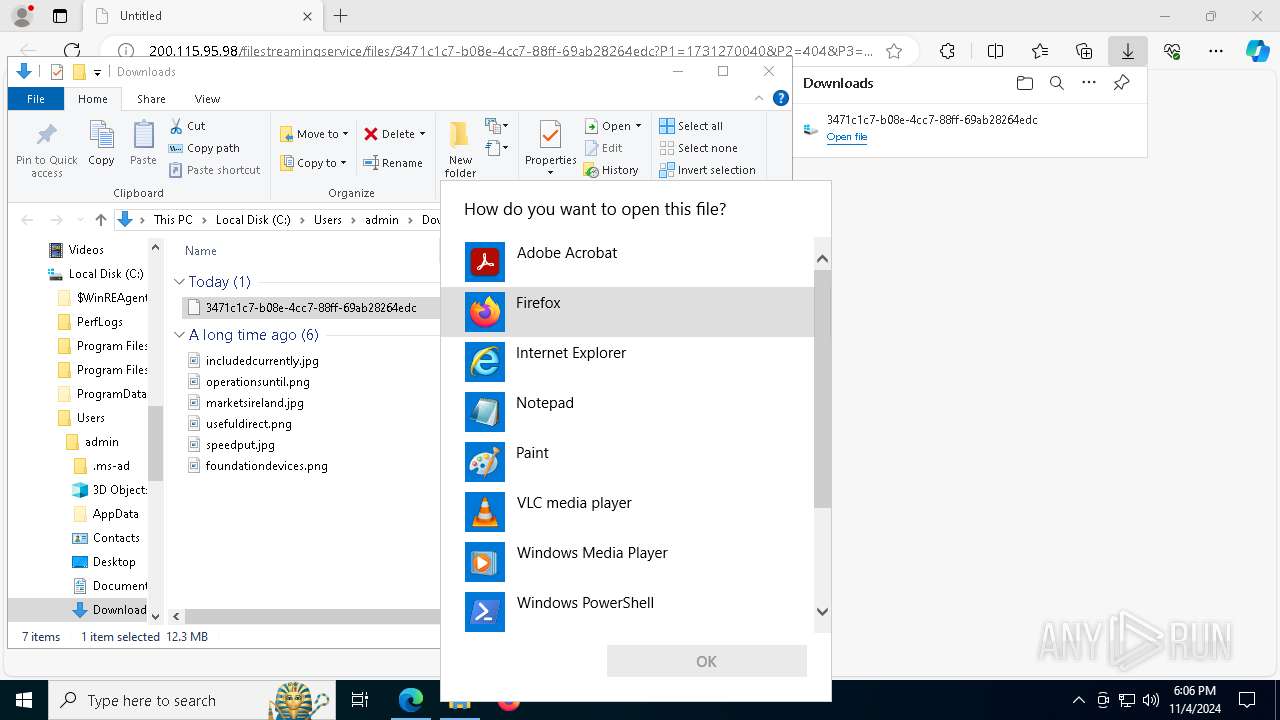Select operationsuntil.png
The height and width of the screenshot is (720, 1280).
(x=257, y=382)
